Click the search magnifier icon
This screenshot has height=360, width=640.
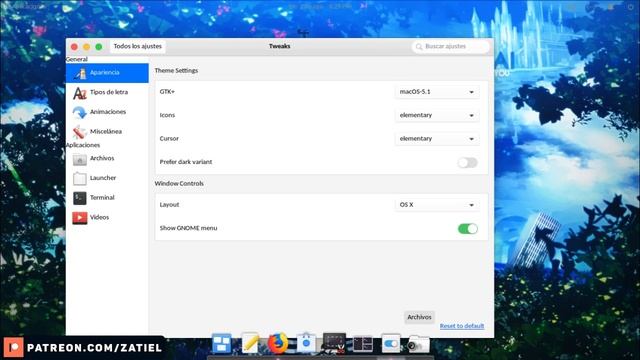click(418, 47)
